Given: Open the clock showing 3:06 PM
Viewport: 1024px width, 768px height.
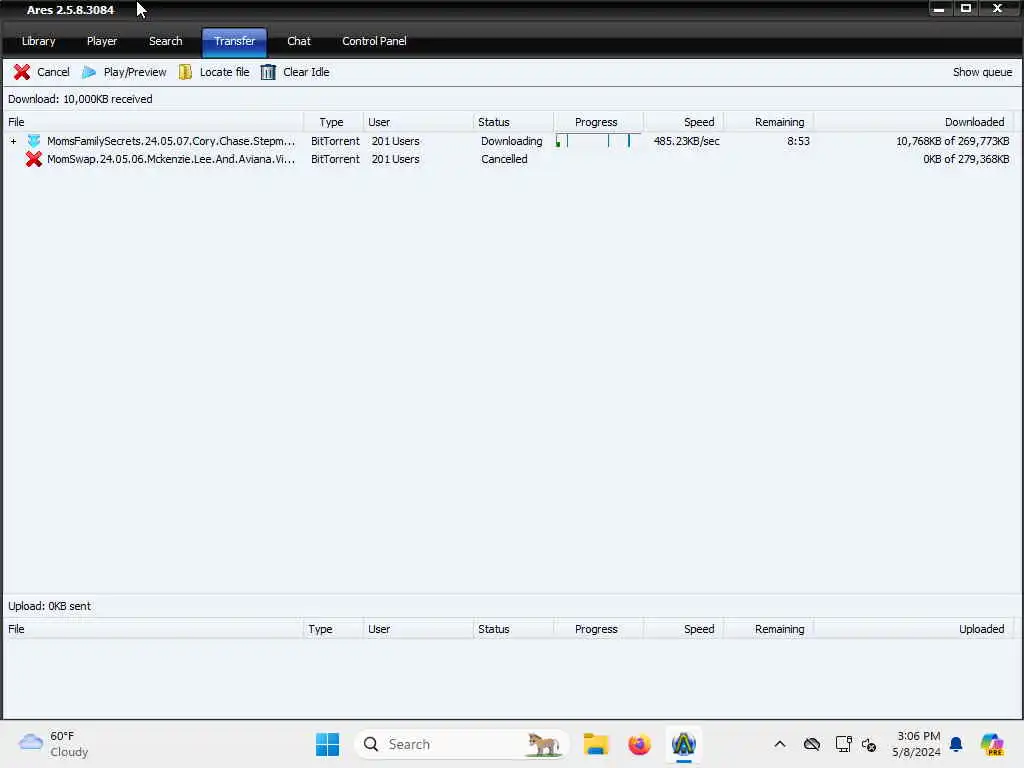Looking at the screenshot, I should coord(916,744).
